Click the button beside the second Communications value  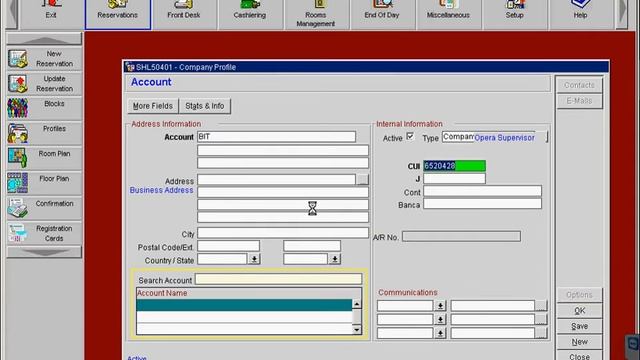(541, 320)
